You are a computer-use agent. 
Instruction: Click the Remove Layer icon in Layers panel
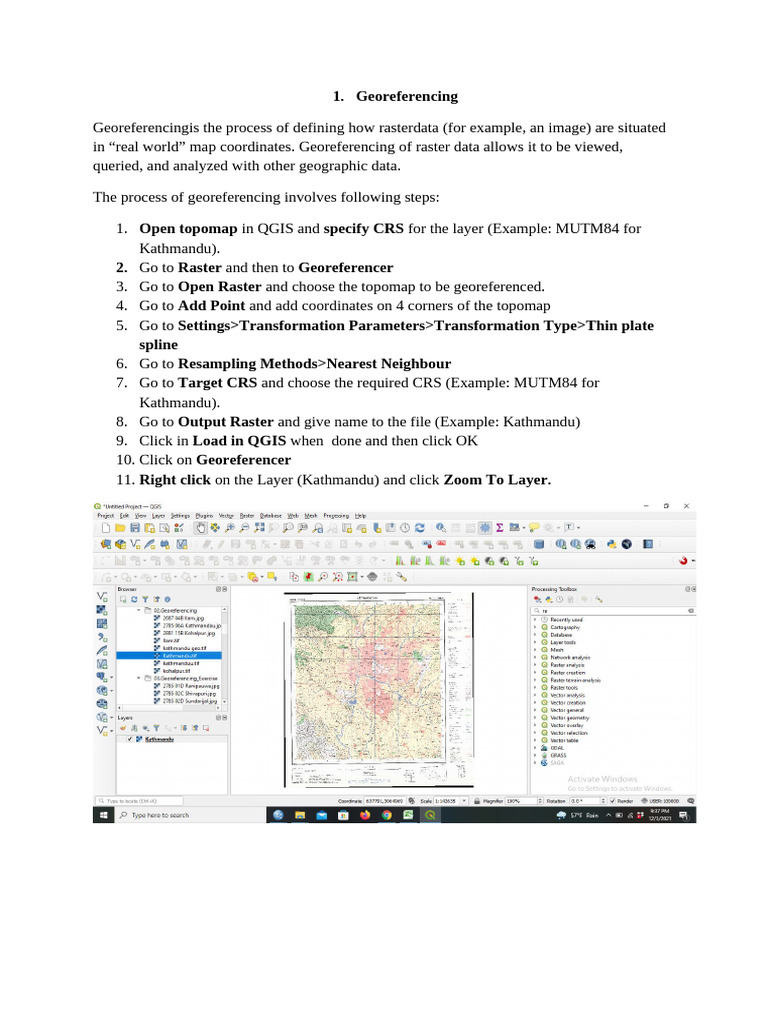[206, 728]
